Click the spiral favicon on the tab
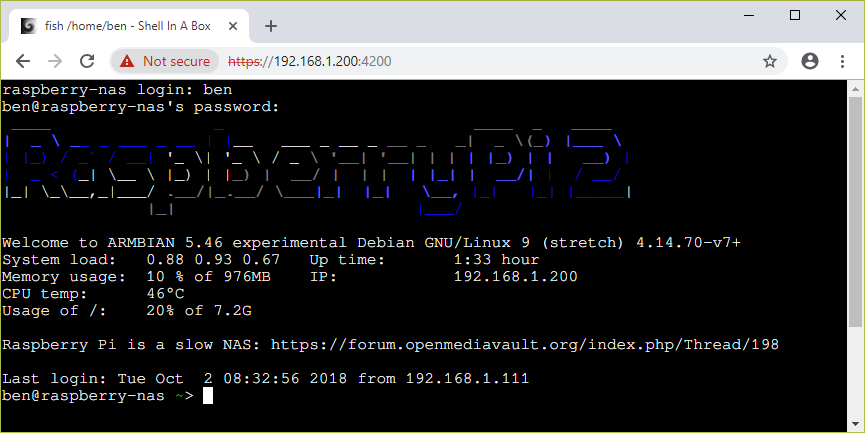Viewport: 865px width, 433px height. (27, 26)
